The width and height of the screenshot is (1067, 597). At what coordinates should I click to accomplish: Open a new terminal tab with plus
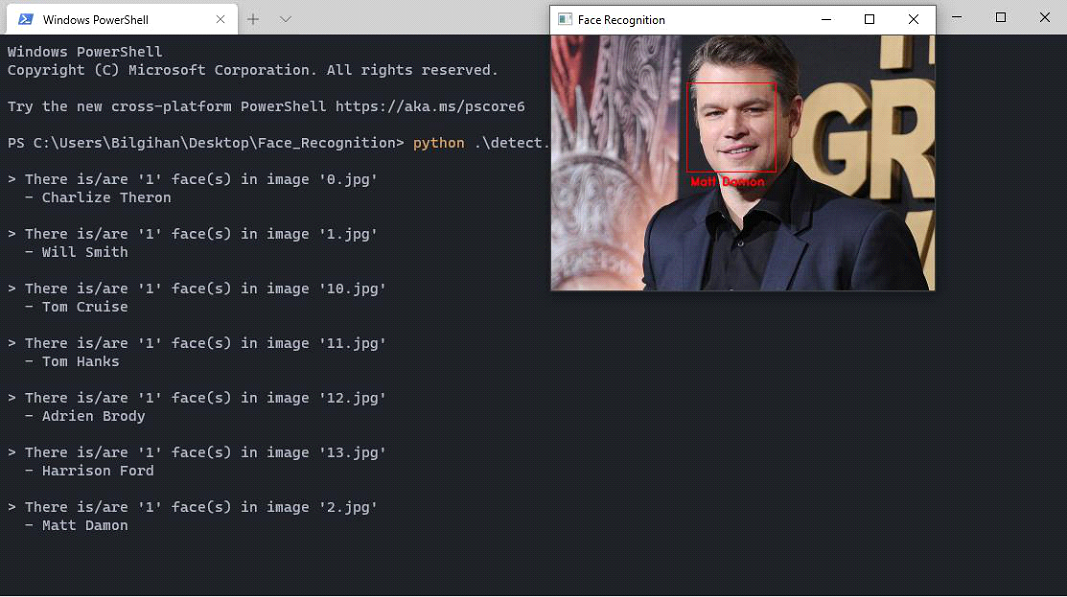[x=253, y=19]
